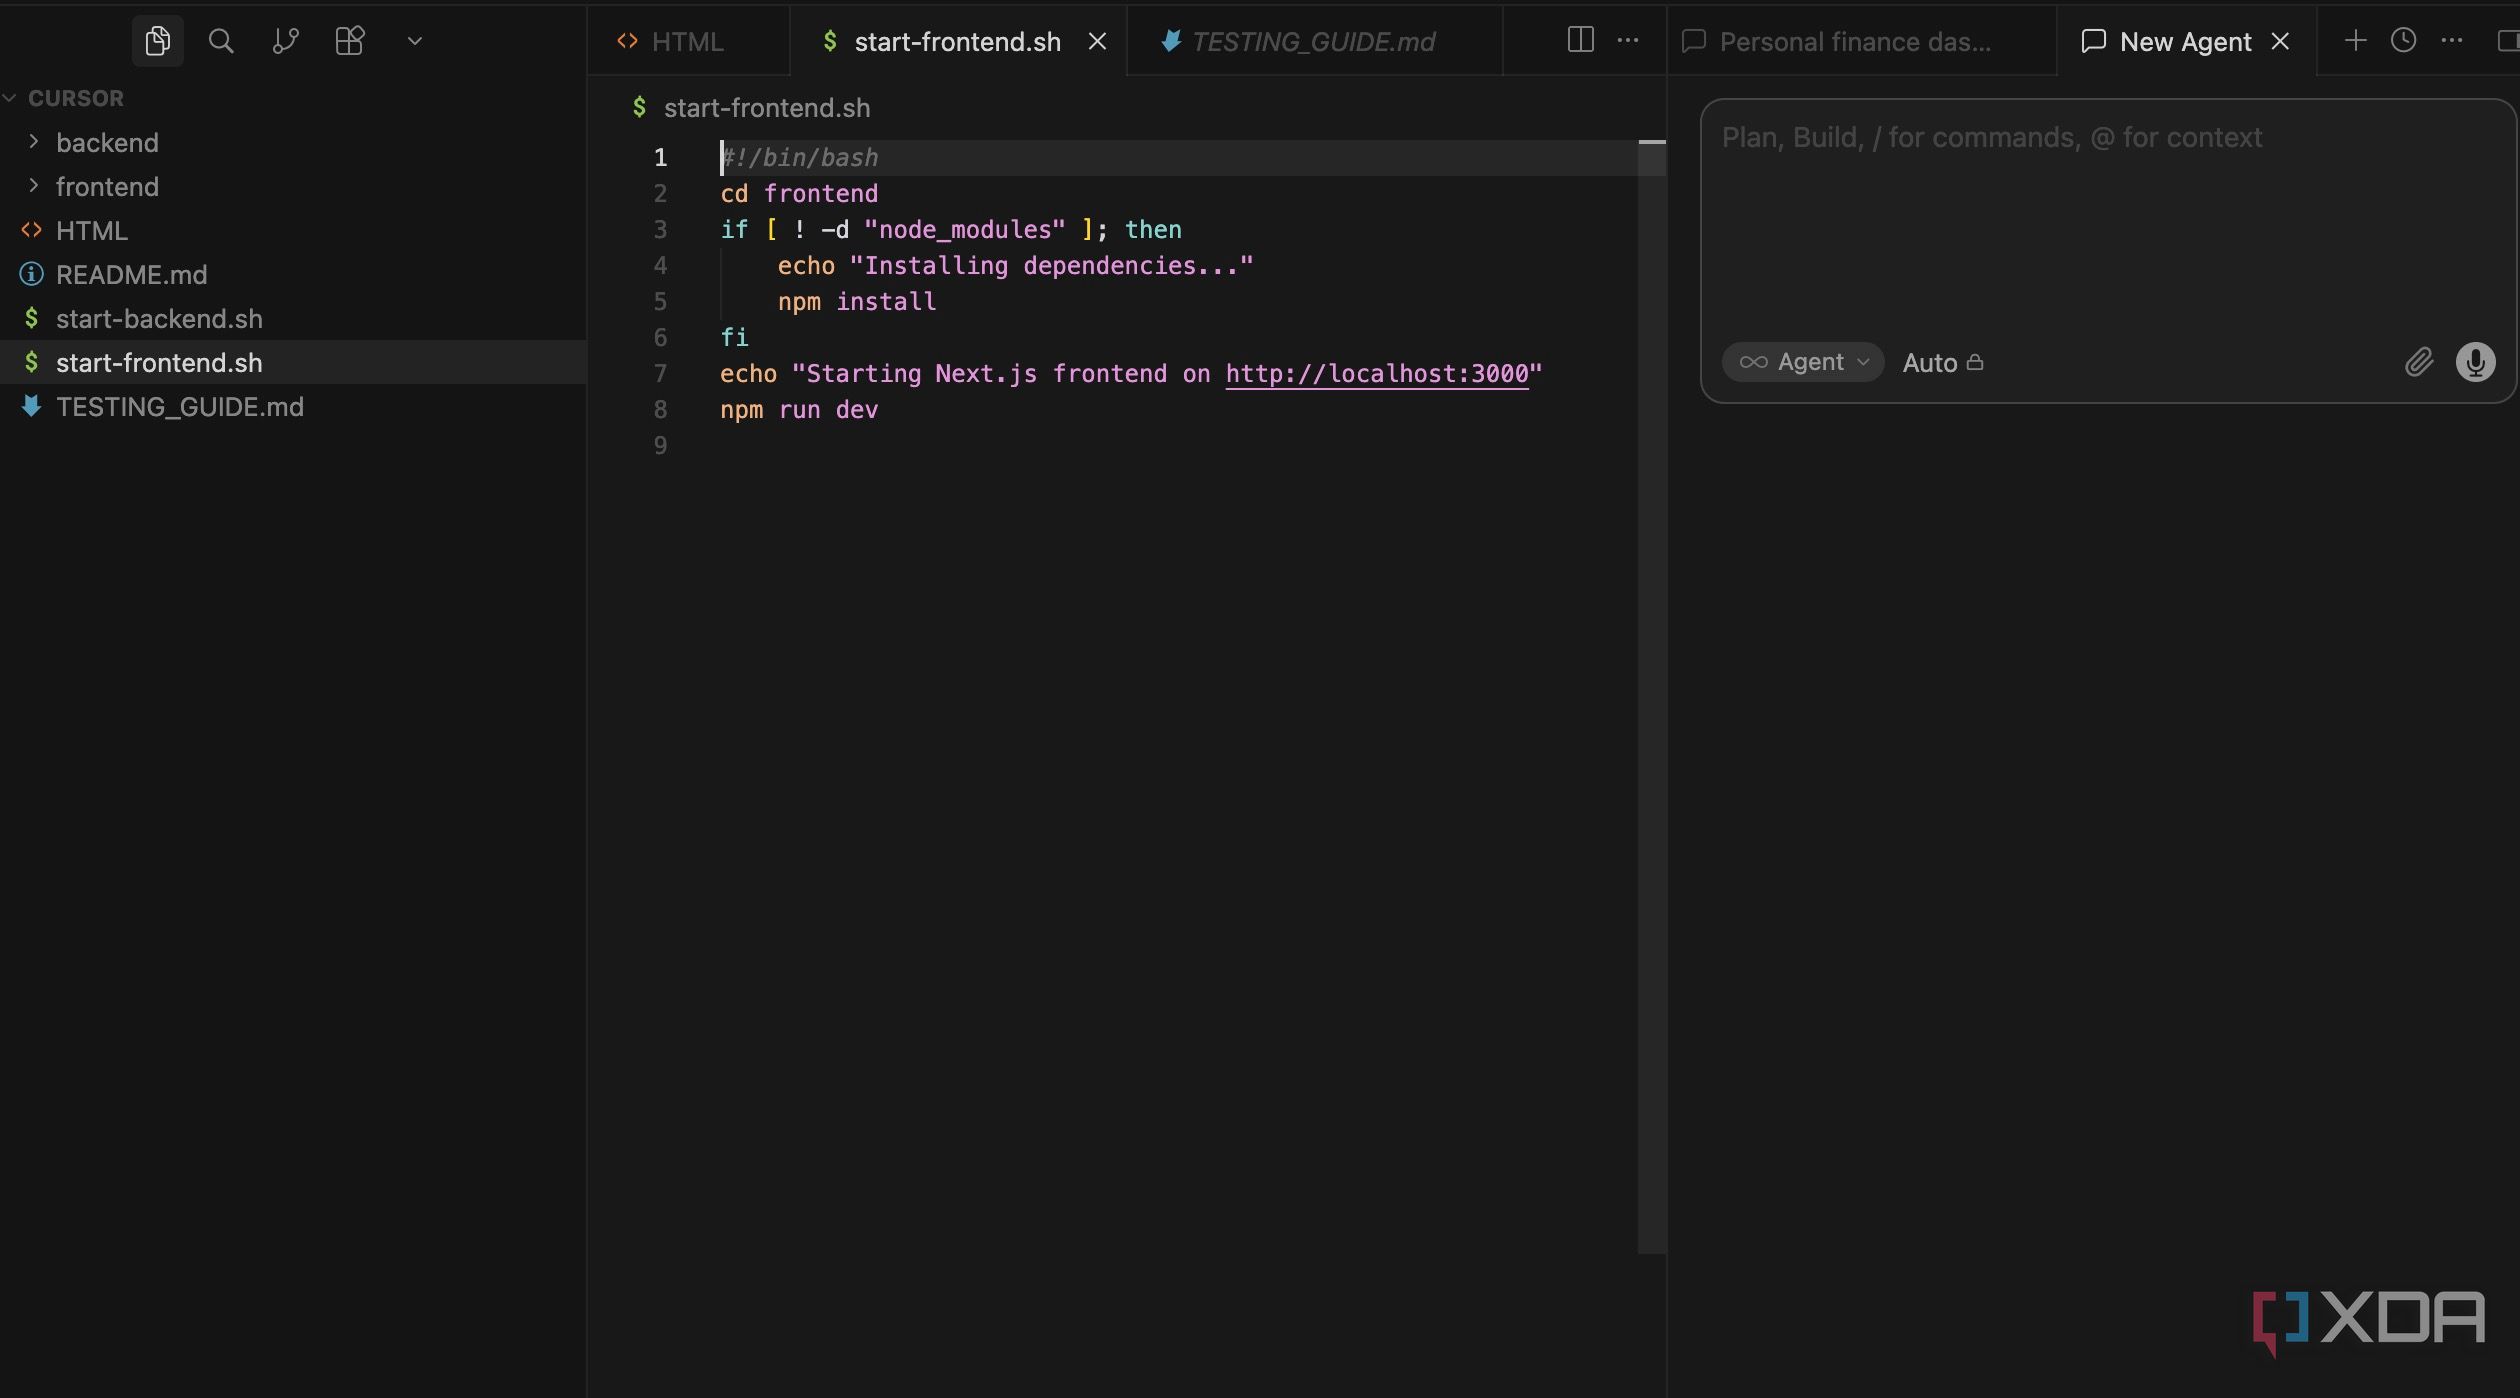Viewport: 2520px width, 1398px height.
Task: Click the dollar icon beside start-backend.sh
Action: click(32, 318)
